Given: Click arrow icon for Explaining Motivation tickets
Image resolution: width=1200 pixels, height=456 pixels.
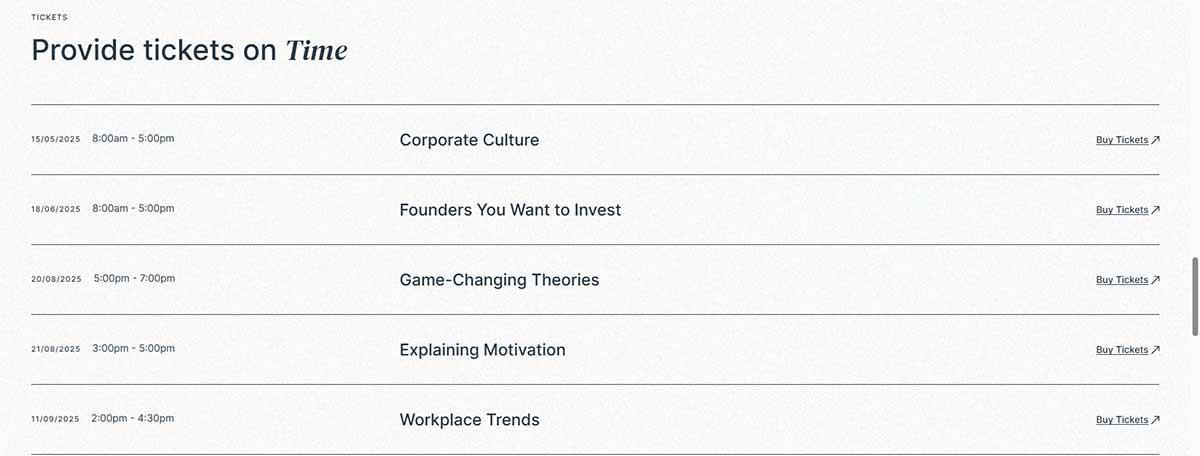Looking at the screenshot, I should 1155,350.
